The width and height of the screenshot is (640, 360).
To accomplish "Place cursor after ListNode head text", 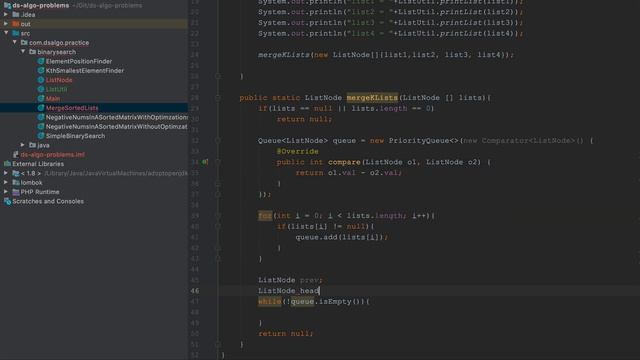I will point(319,291).
